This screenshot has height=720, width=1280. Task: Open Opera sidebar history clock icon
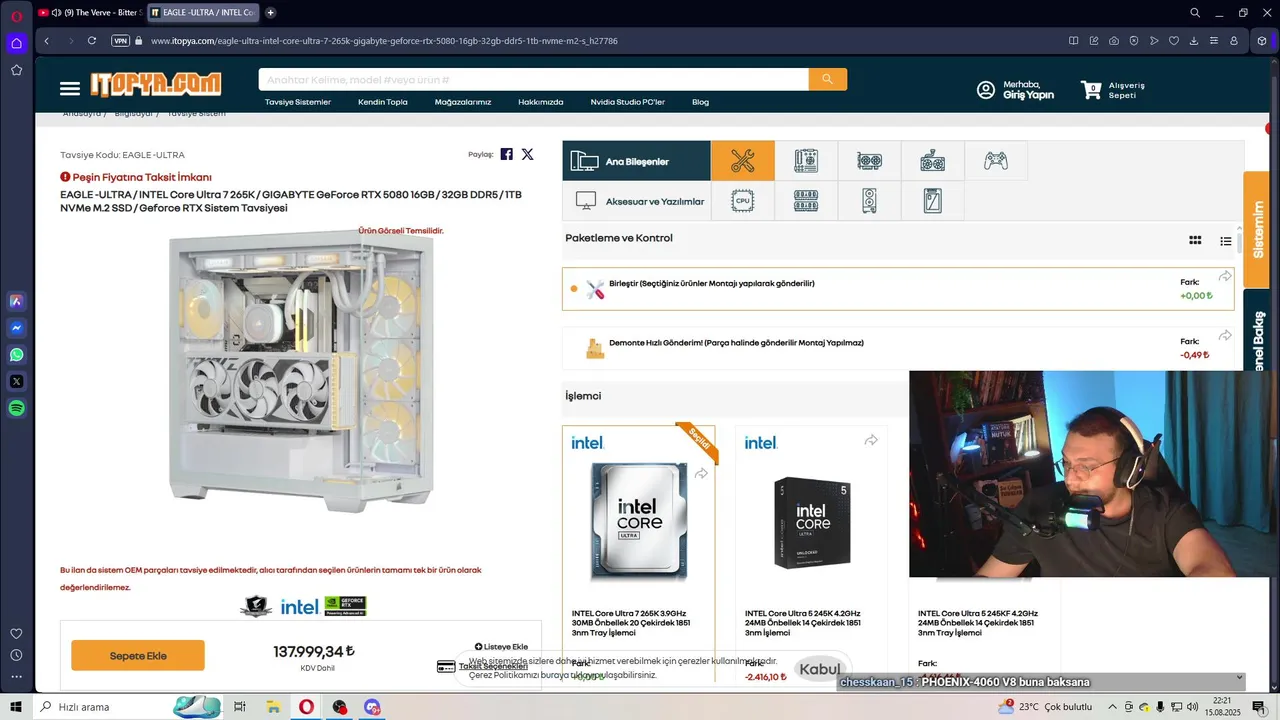16,655
